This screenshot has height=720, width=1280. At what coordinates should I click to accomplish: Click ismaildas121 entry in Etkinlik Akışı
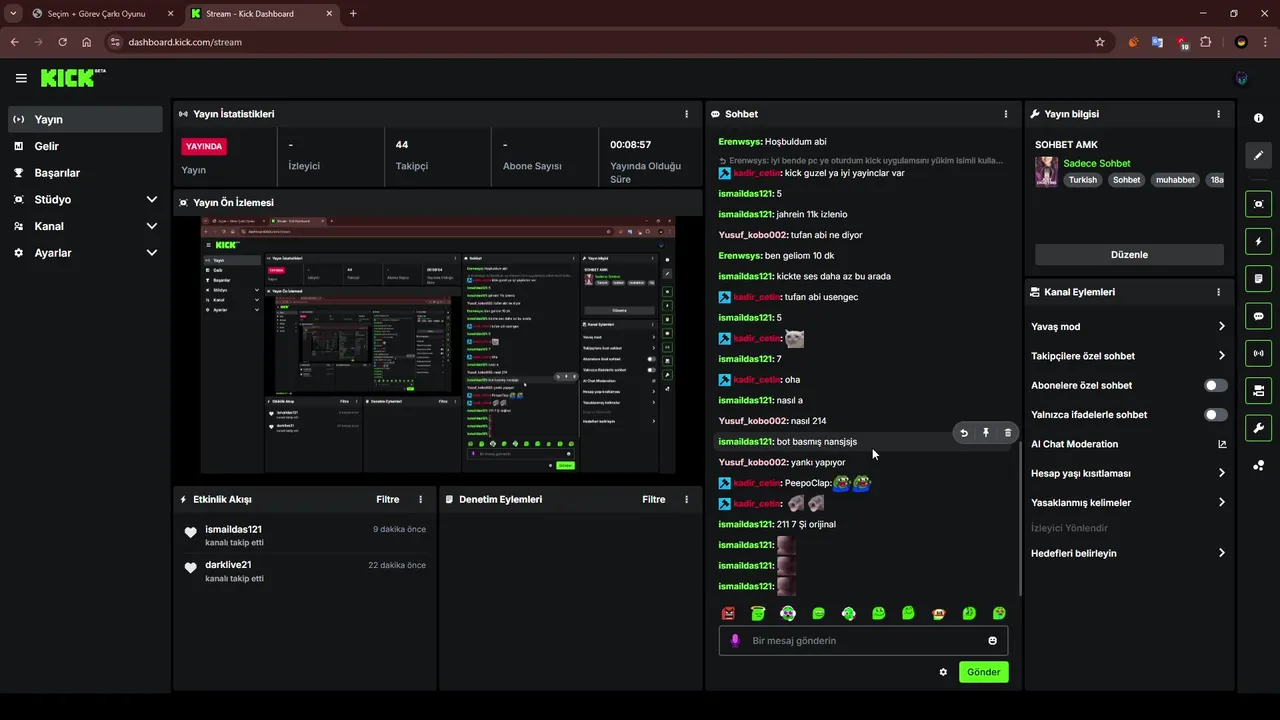coord(305,535)
